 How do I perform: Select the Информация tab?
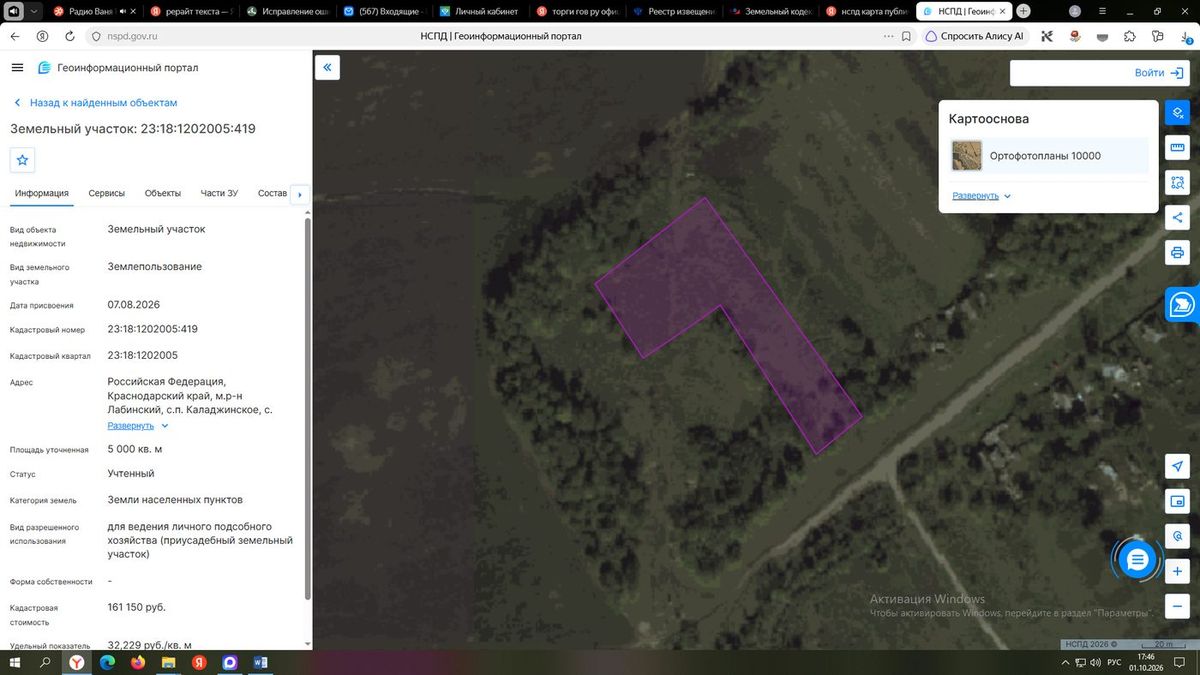click(42, 193)
